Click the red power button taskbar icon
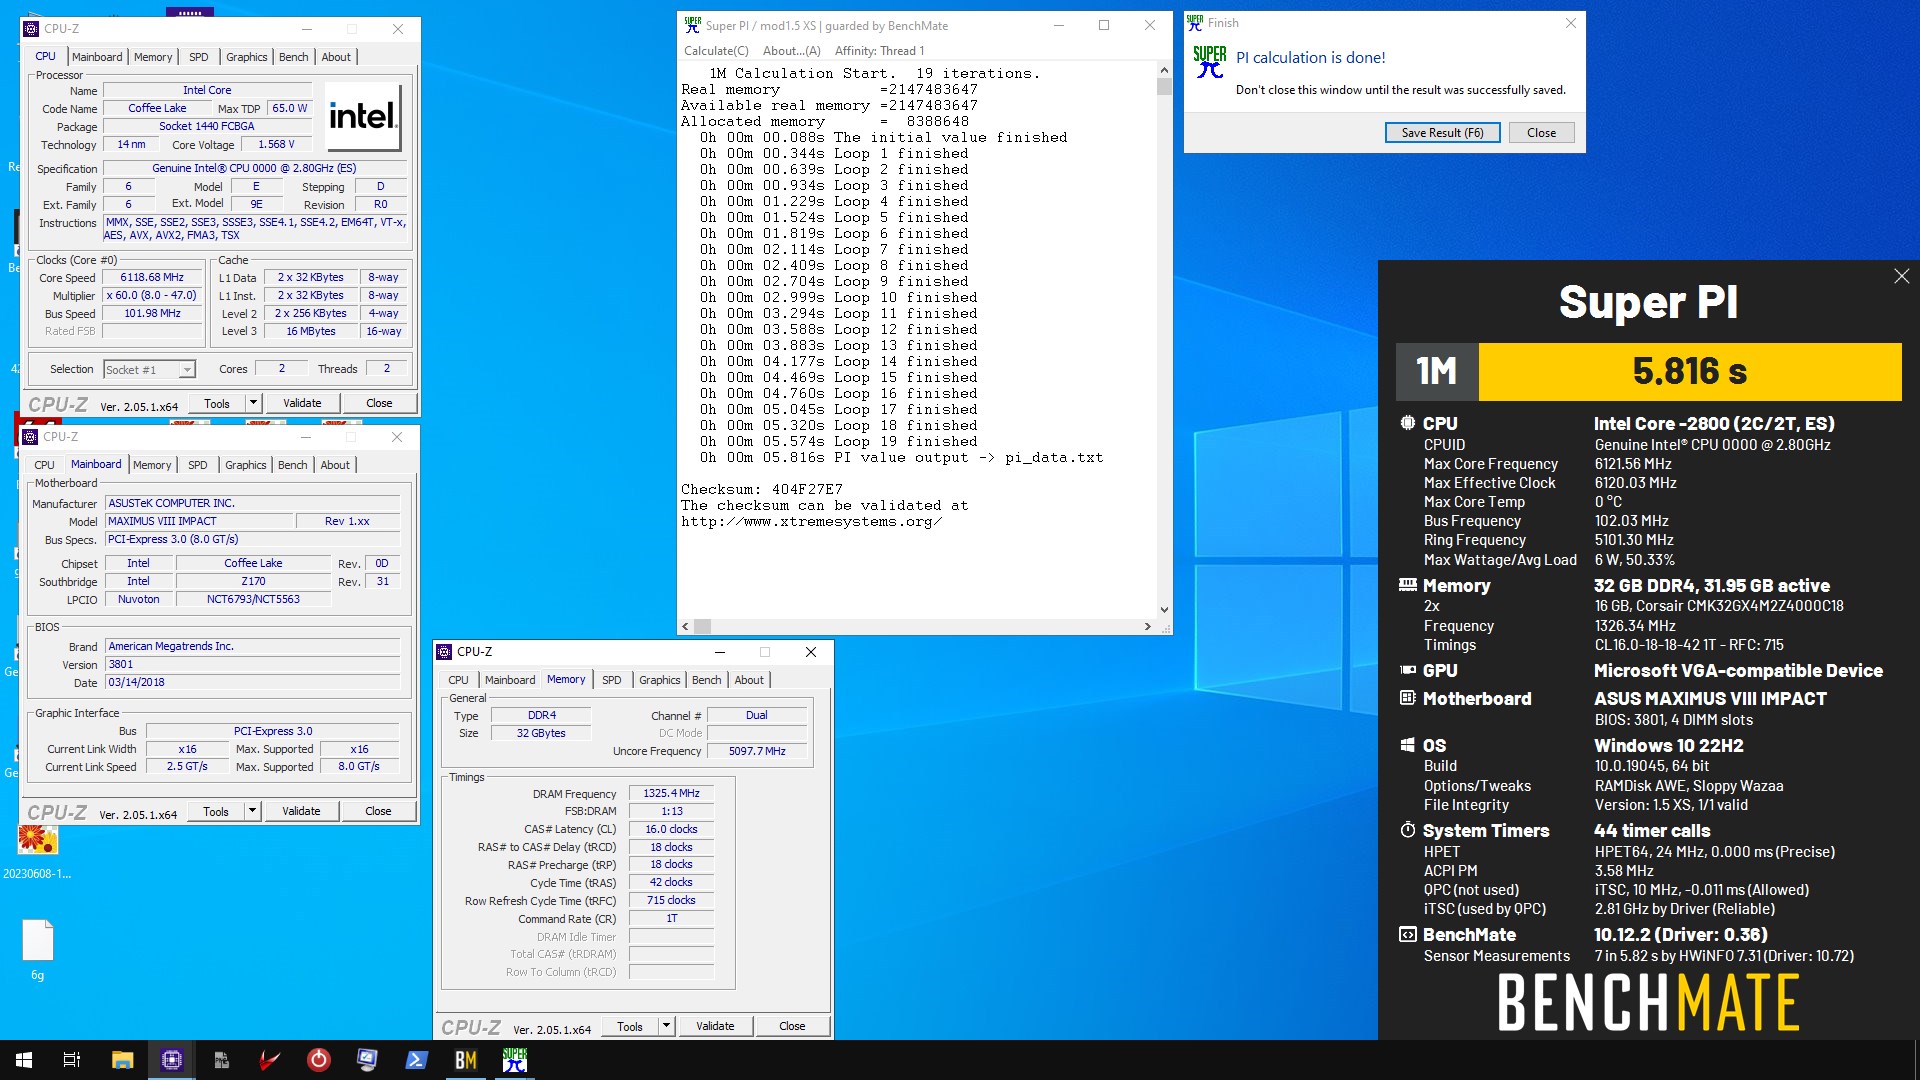This screenshot has height=1080, width=1920. coord(319,1060)
